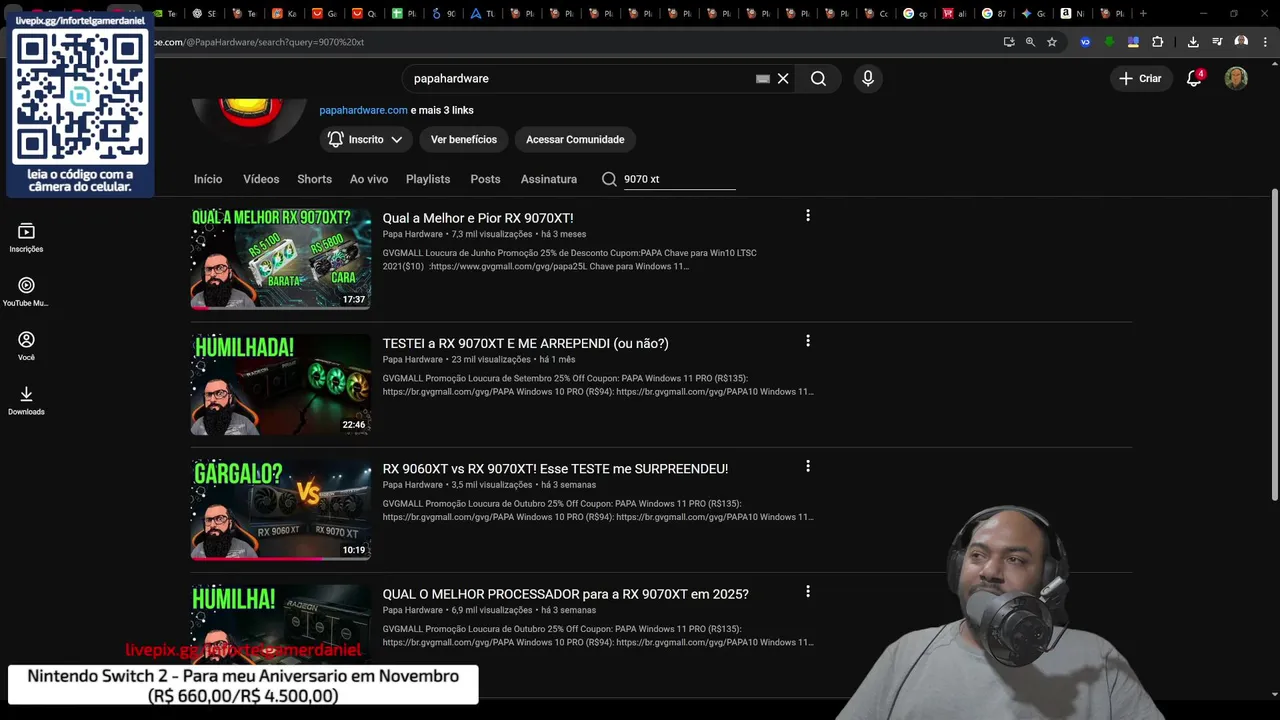Image resolution: width=1280 pixels, height=720 pixels.
Task: Open the browser profile avatar in the toolbar
Action: (1241, 42)
